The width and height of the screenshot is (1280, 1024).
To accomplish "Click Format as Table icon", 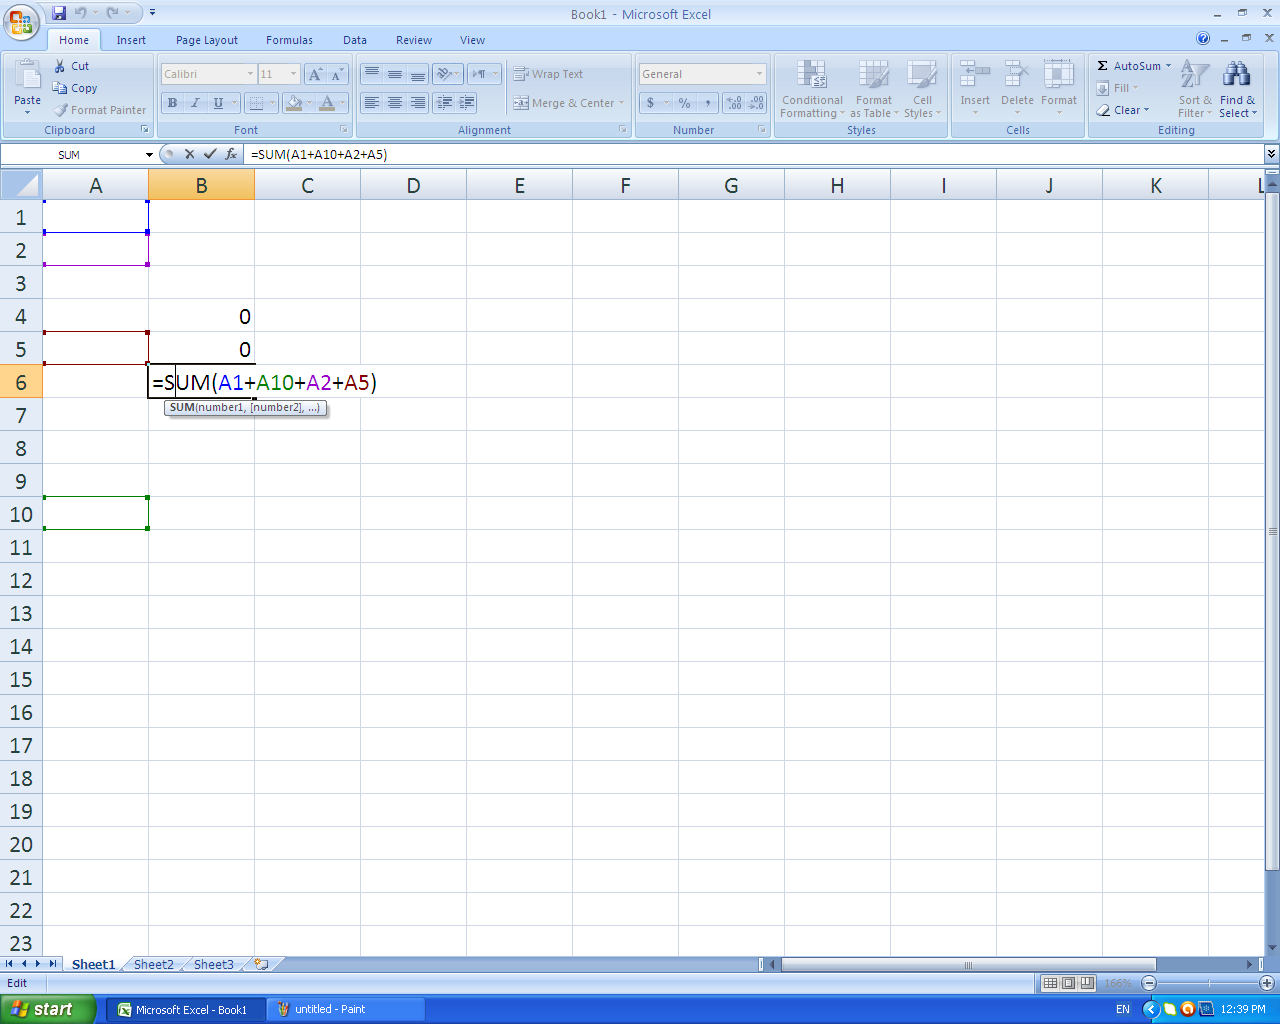I will pos(873,75).
